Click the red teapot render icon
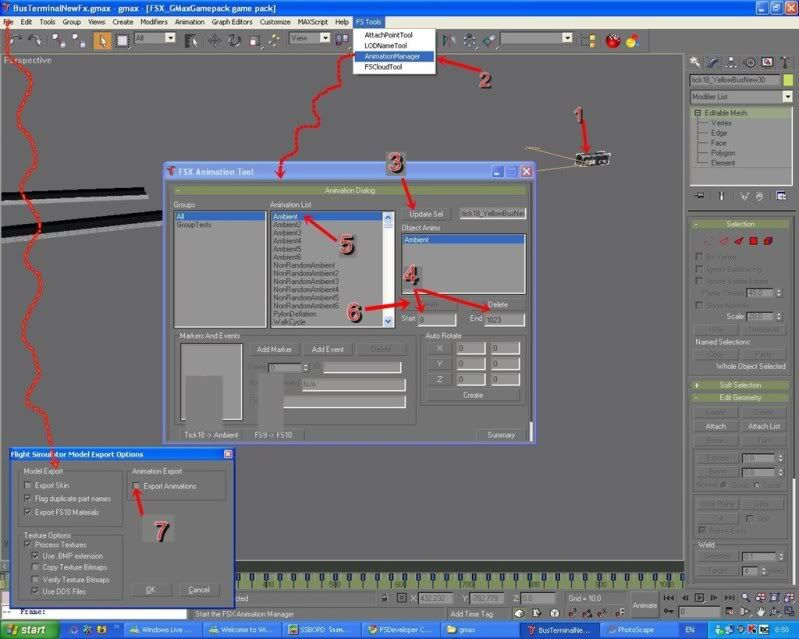 (612, 40)
